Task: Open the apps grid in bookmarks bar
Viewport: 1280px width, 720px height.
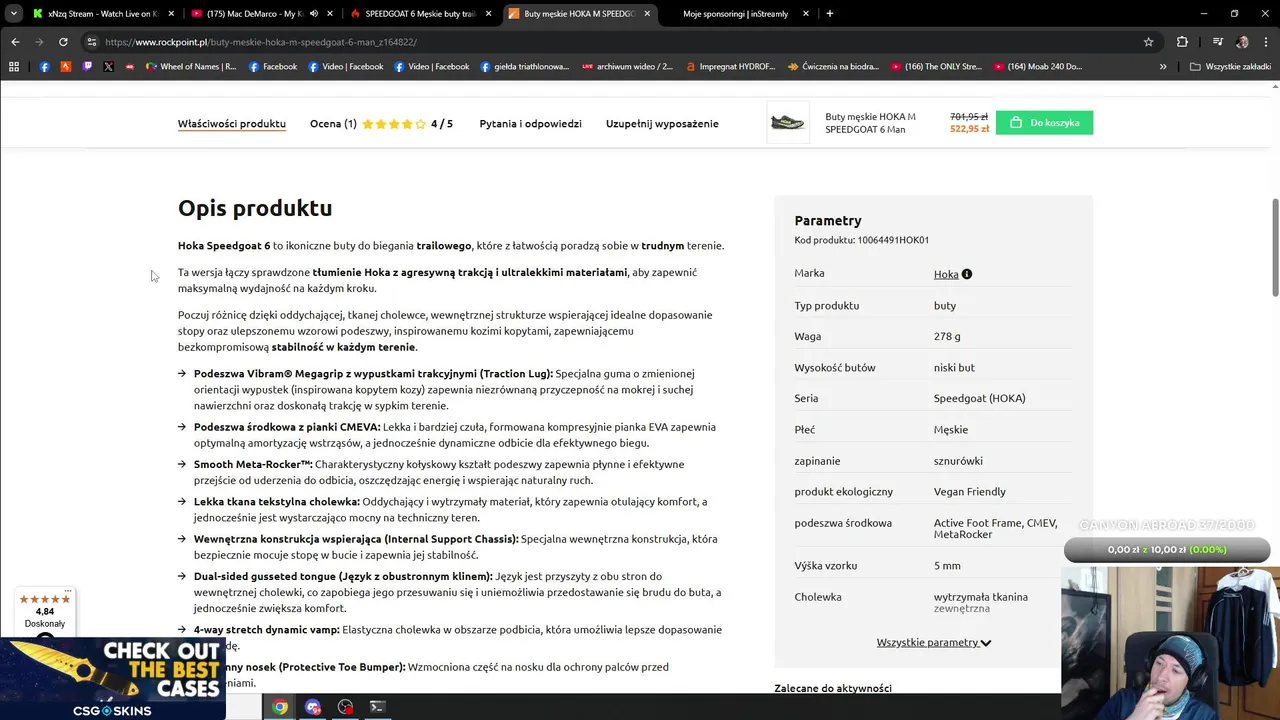Action: pos(14,67)
